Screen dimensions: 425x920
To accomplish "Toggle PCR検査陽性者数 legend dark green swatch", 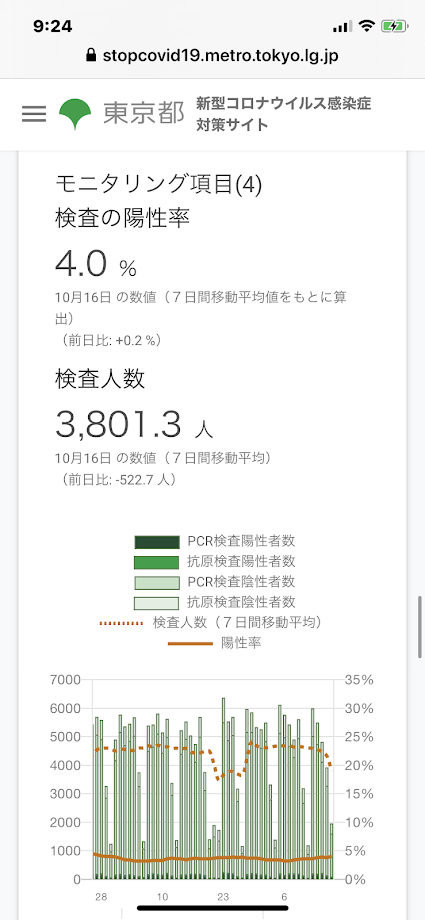I will (x=156, y=542).
